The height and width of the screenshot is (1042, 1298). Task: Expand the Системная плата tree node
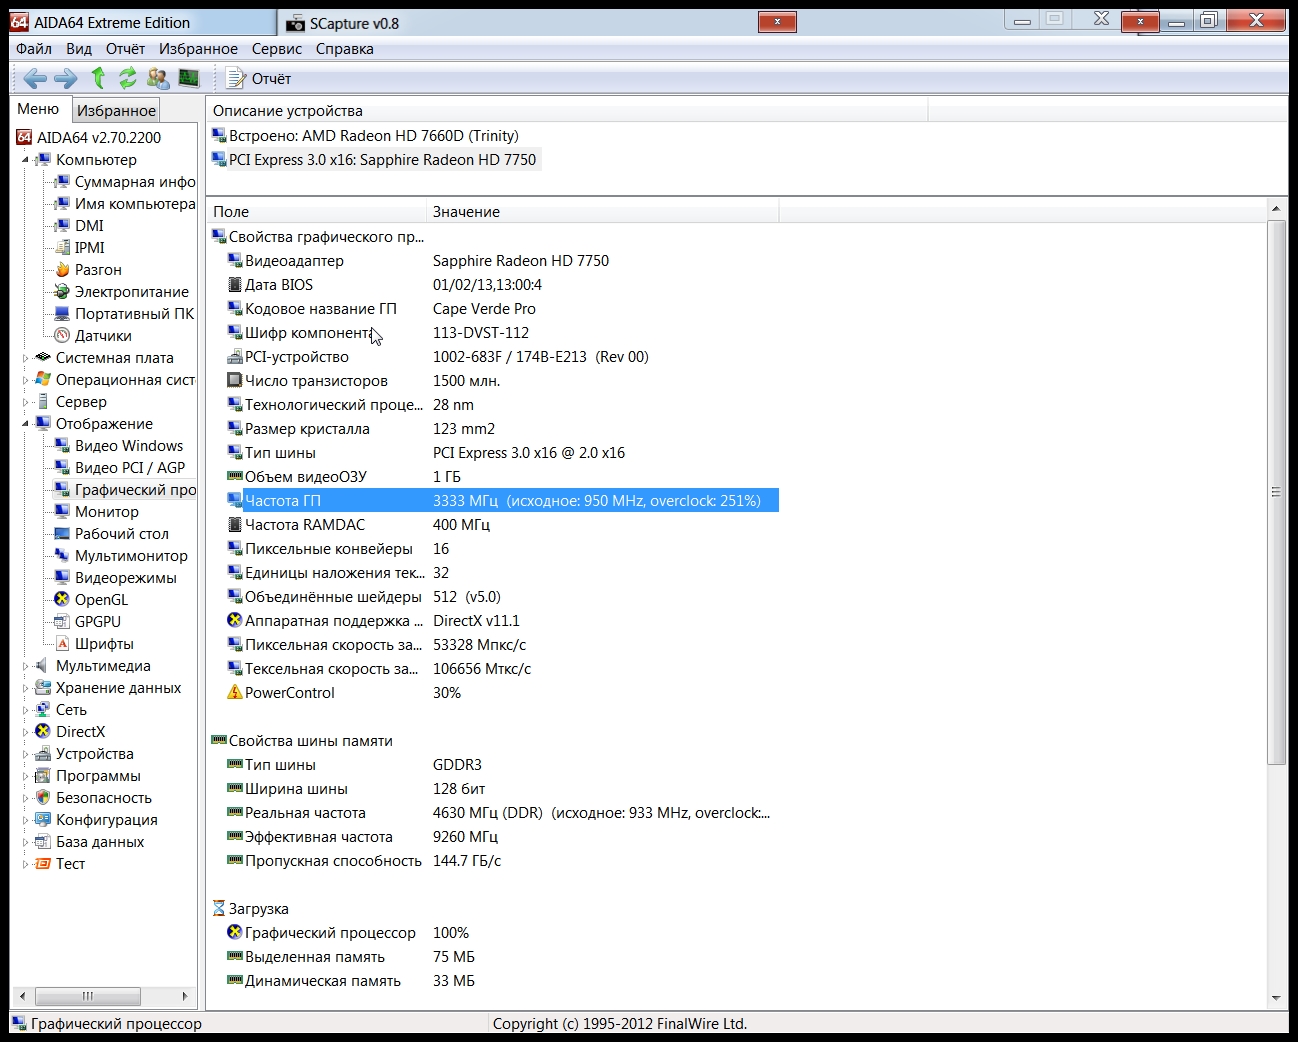(25, 358)
